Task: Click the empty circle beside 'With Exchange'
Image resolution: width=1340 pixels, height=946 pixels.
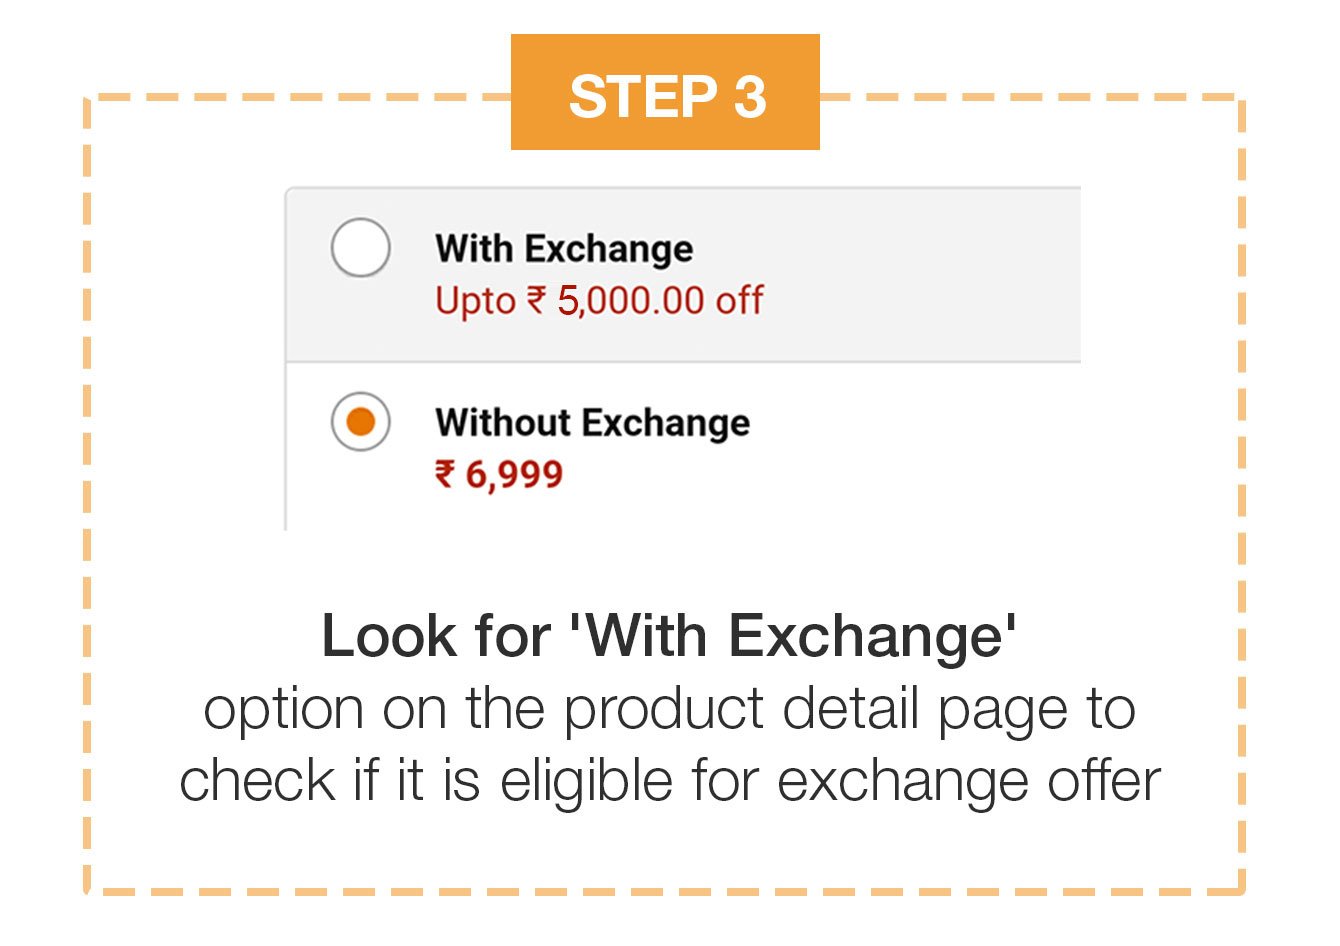Action: 359,247
